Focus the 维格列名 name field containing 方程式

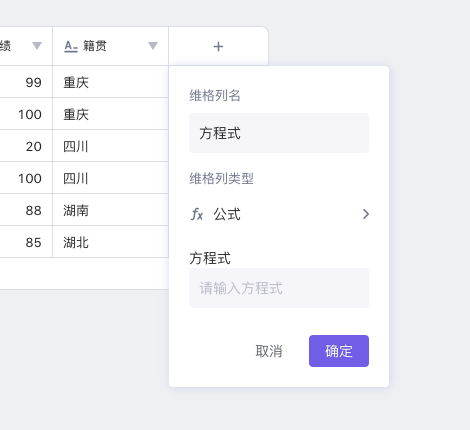click(x=279, y=133)
